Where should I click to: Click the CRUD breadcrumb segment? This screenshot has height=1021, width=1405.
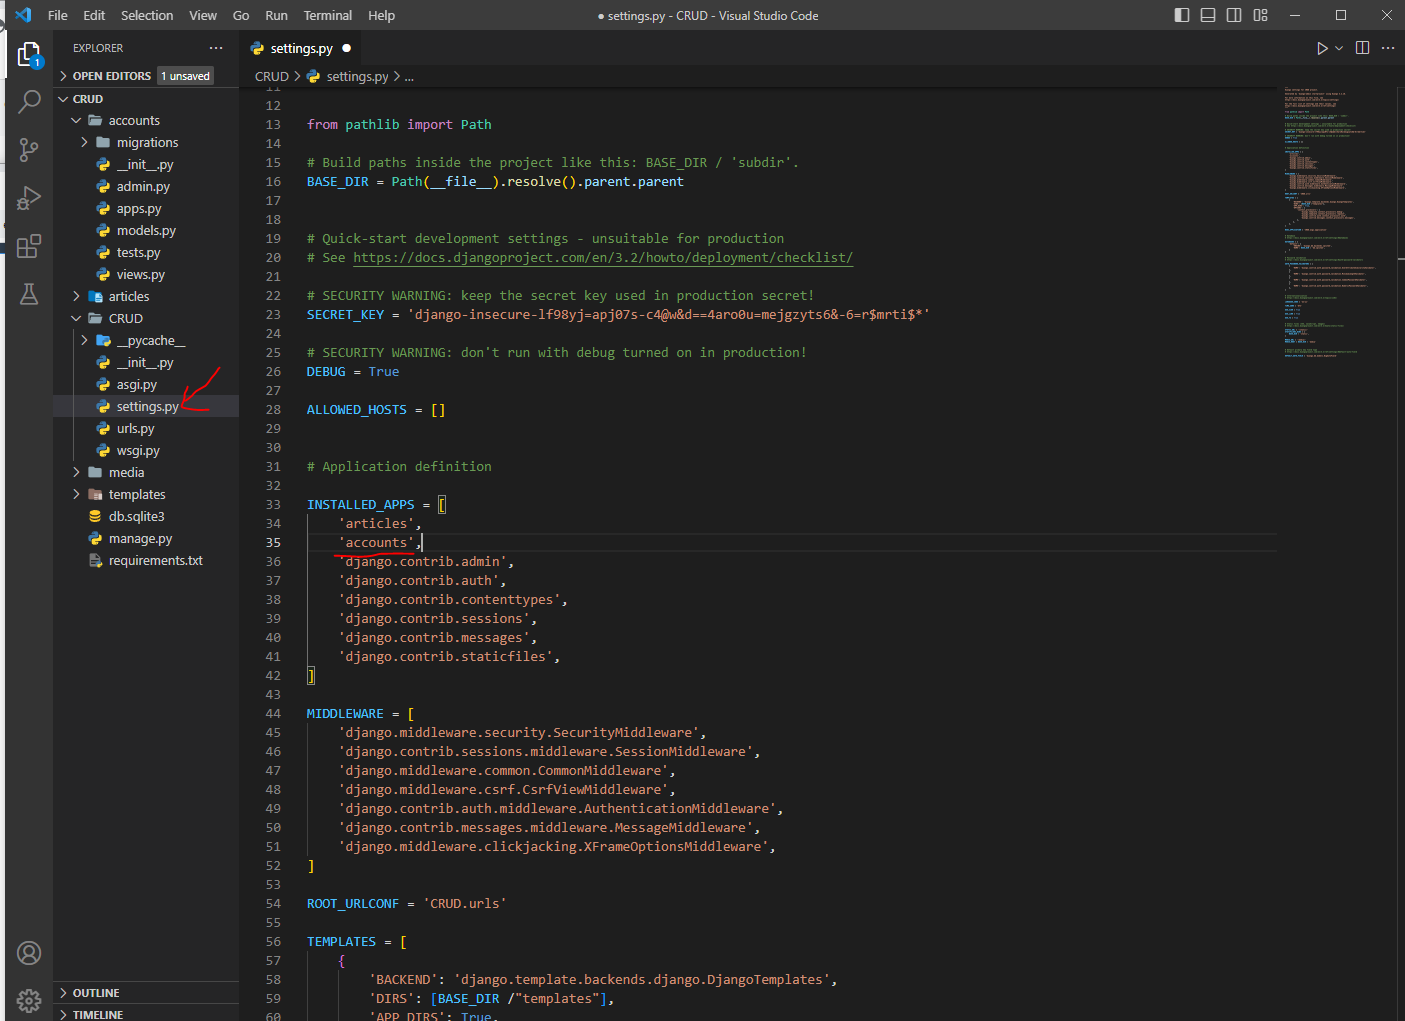[x=271, y=76]
